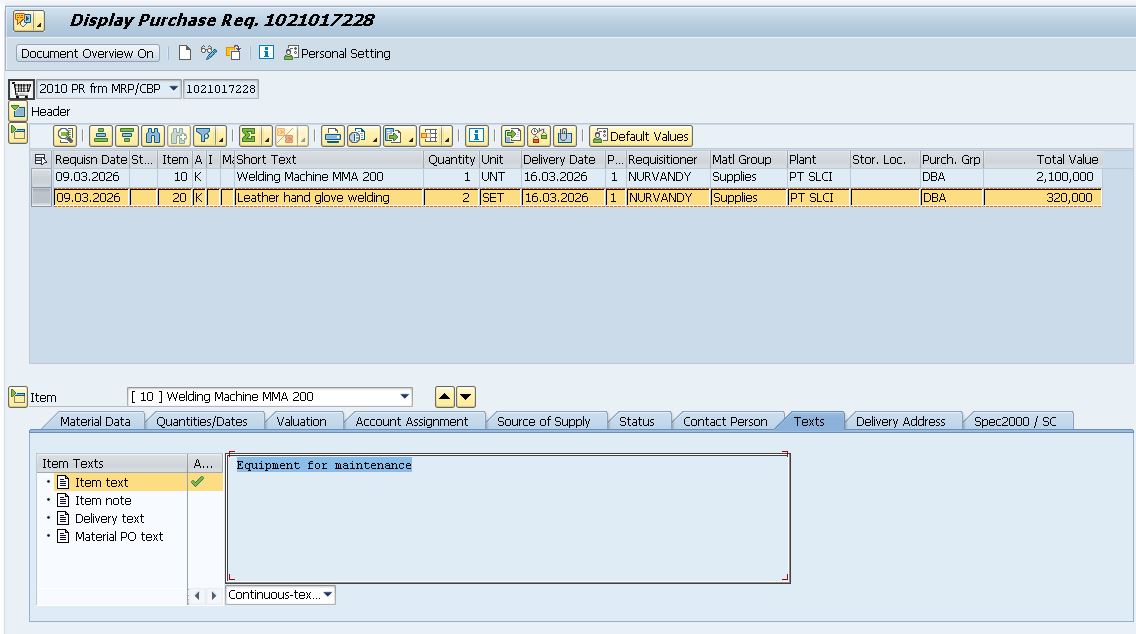Select row selector for Welding Machine item
This screenshot has height=634, width=1136.
point(41,177)
